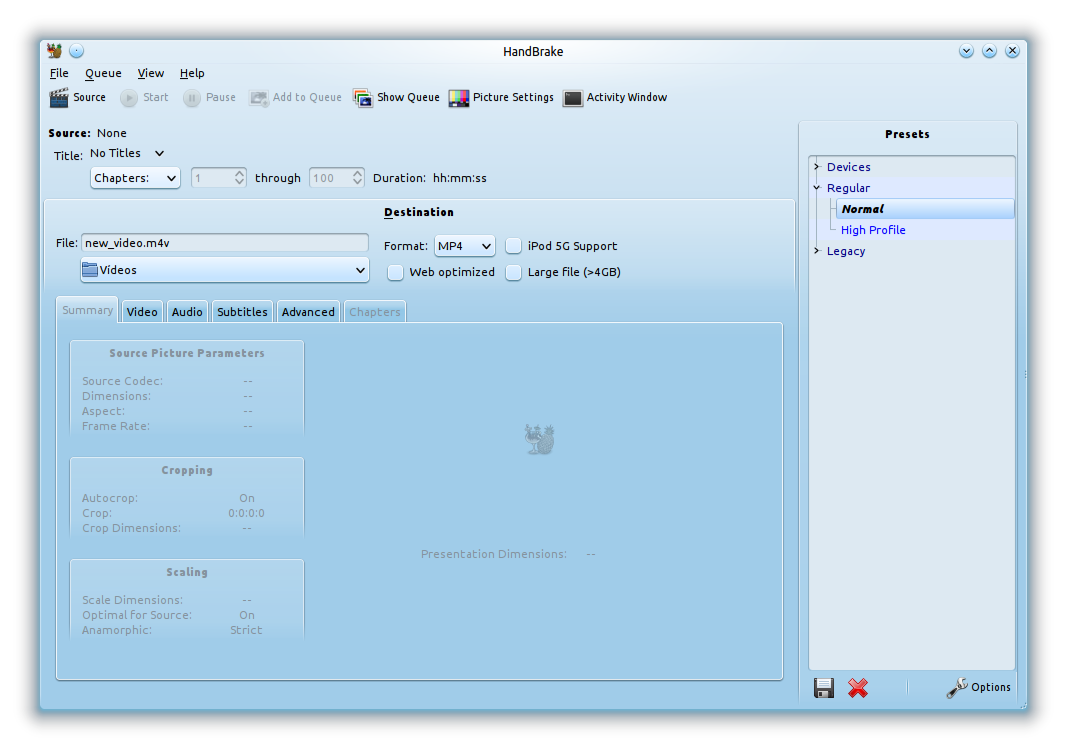The width and height of the screenshot is (1067, 749).
Task: Select the Normal preset
Action: tap(925, 209)
